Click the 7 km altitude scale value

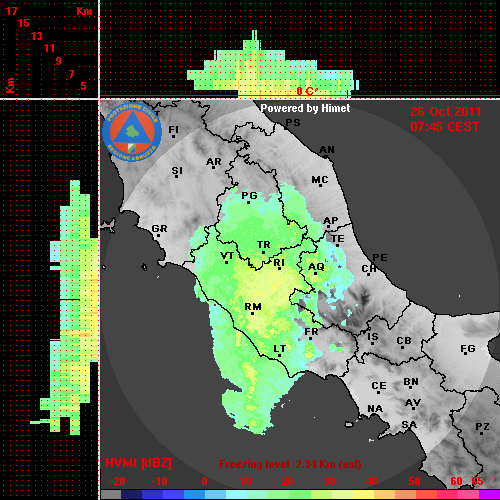click(x=71, y=74)
